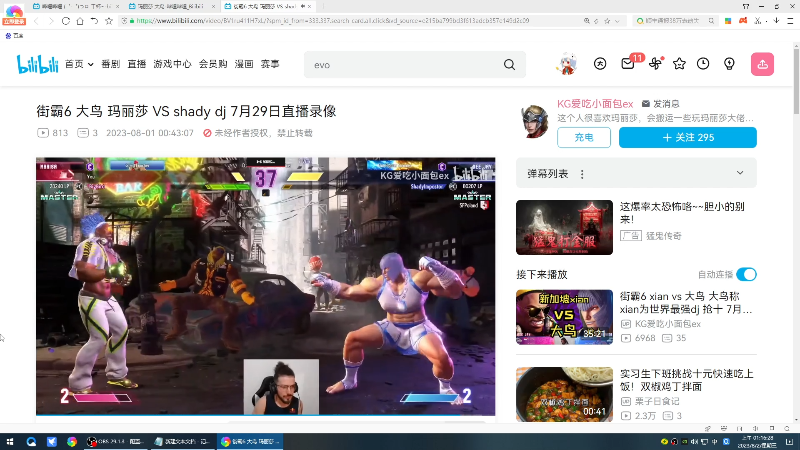Click the 充电 button
Viewport: 800px width, 450px height.
[x=584, y=138]
